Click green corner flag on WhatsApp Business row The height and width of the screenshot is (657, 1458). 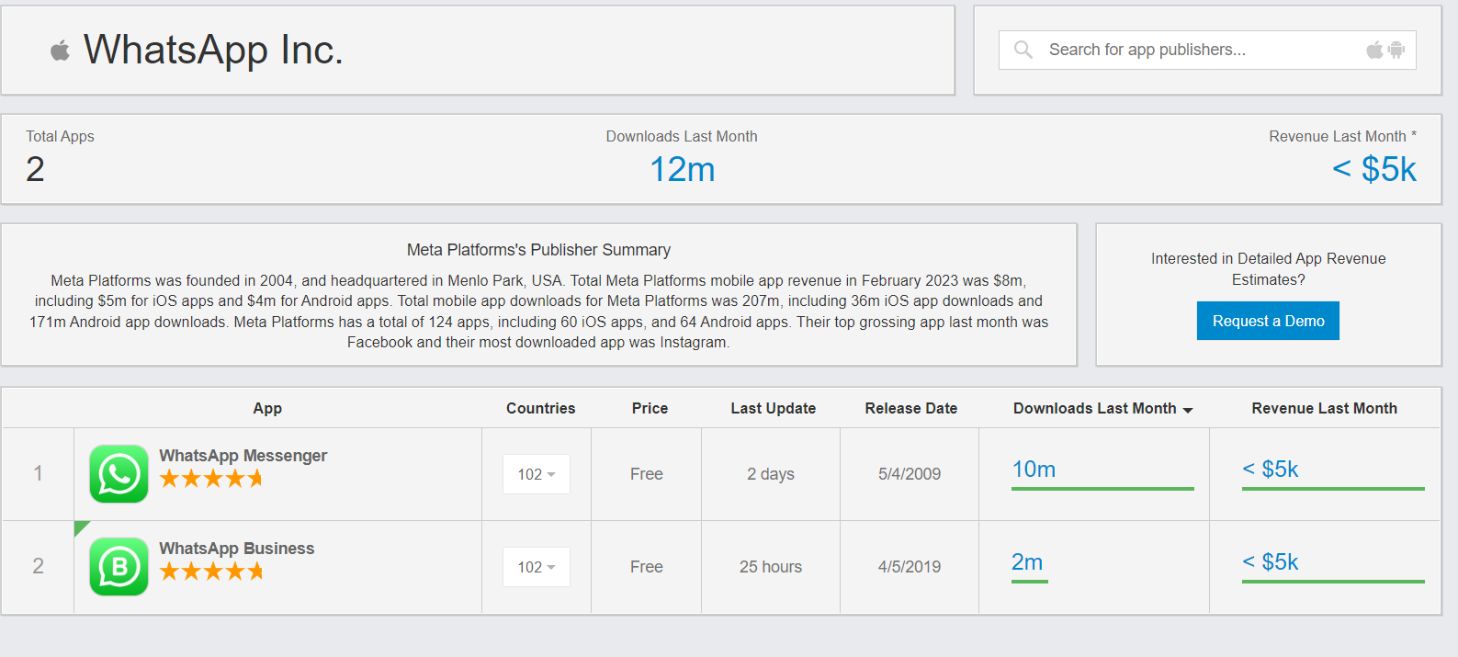[80, 527]
